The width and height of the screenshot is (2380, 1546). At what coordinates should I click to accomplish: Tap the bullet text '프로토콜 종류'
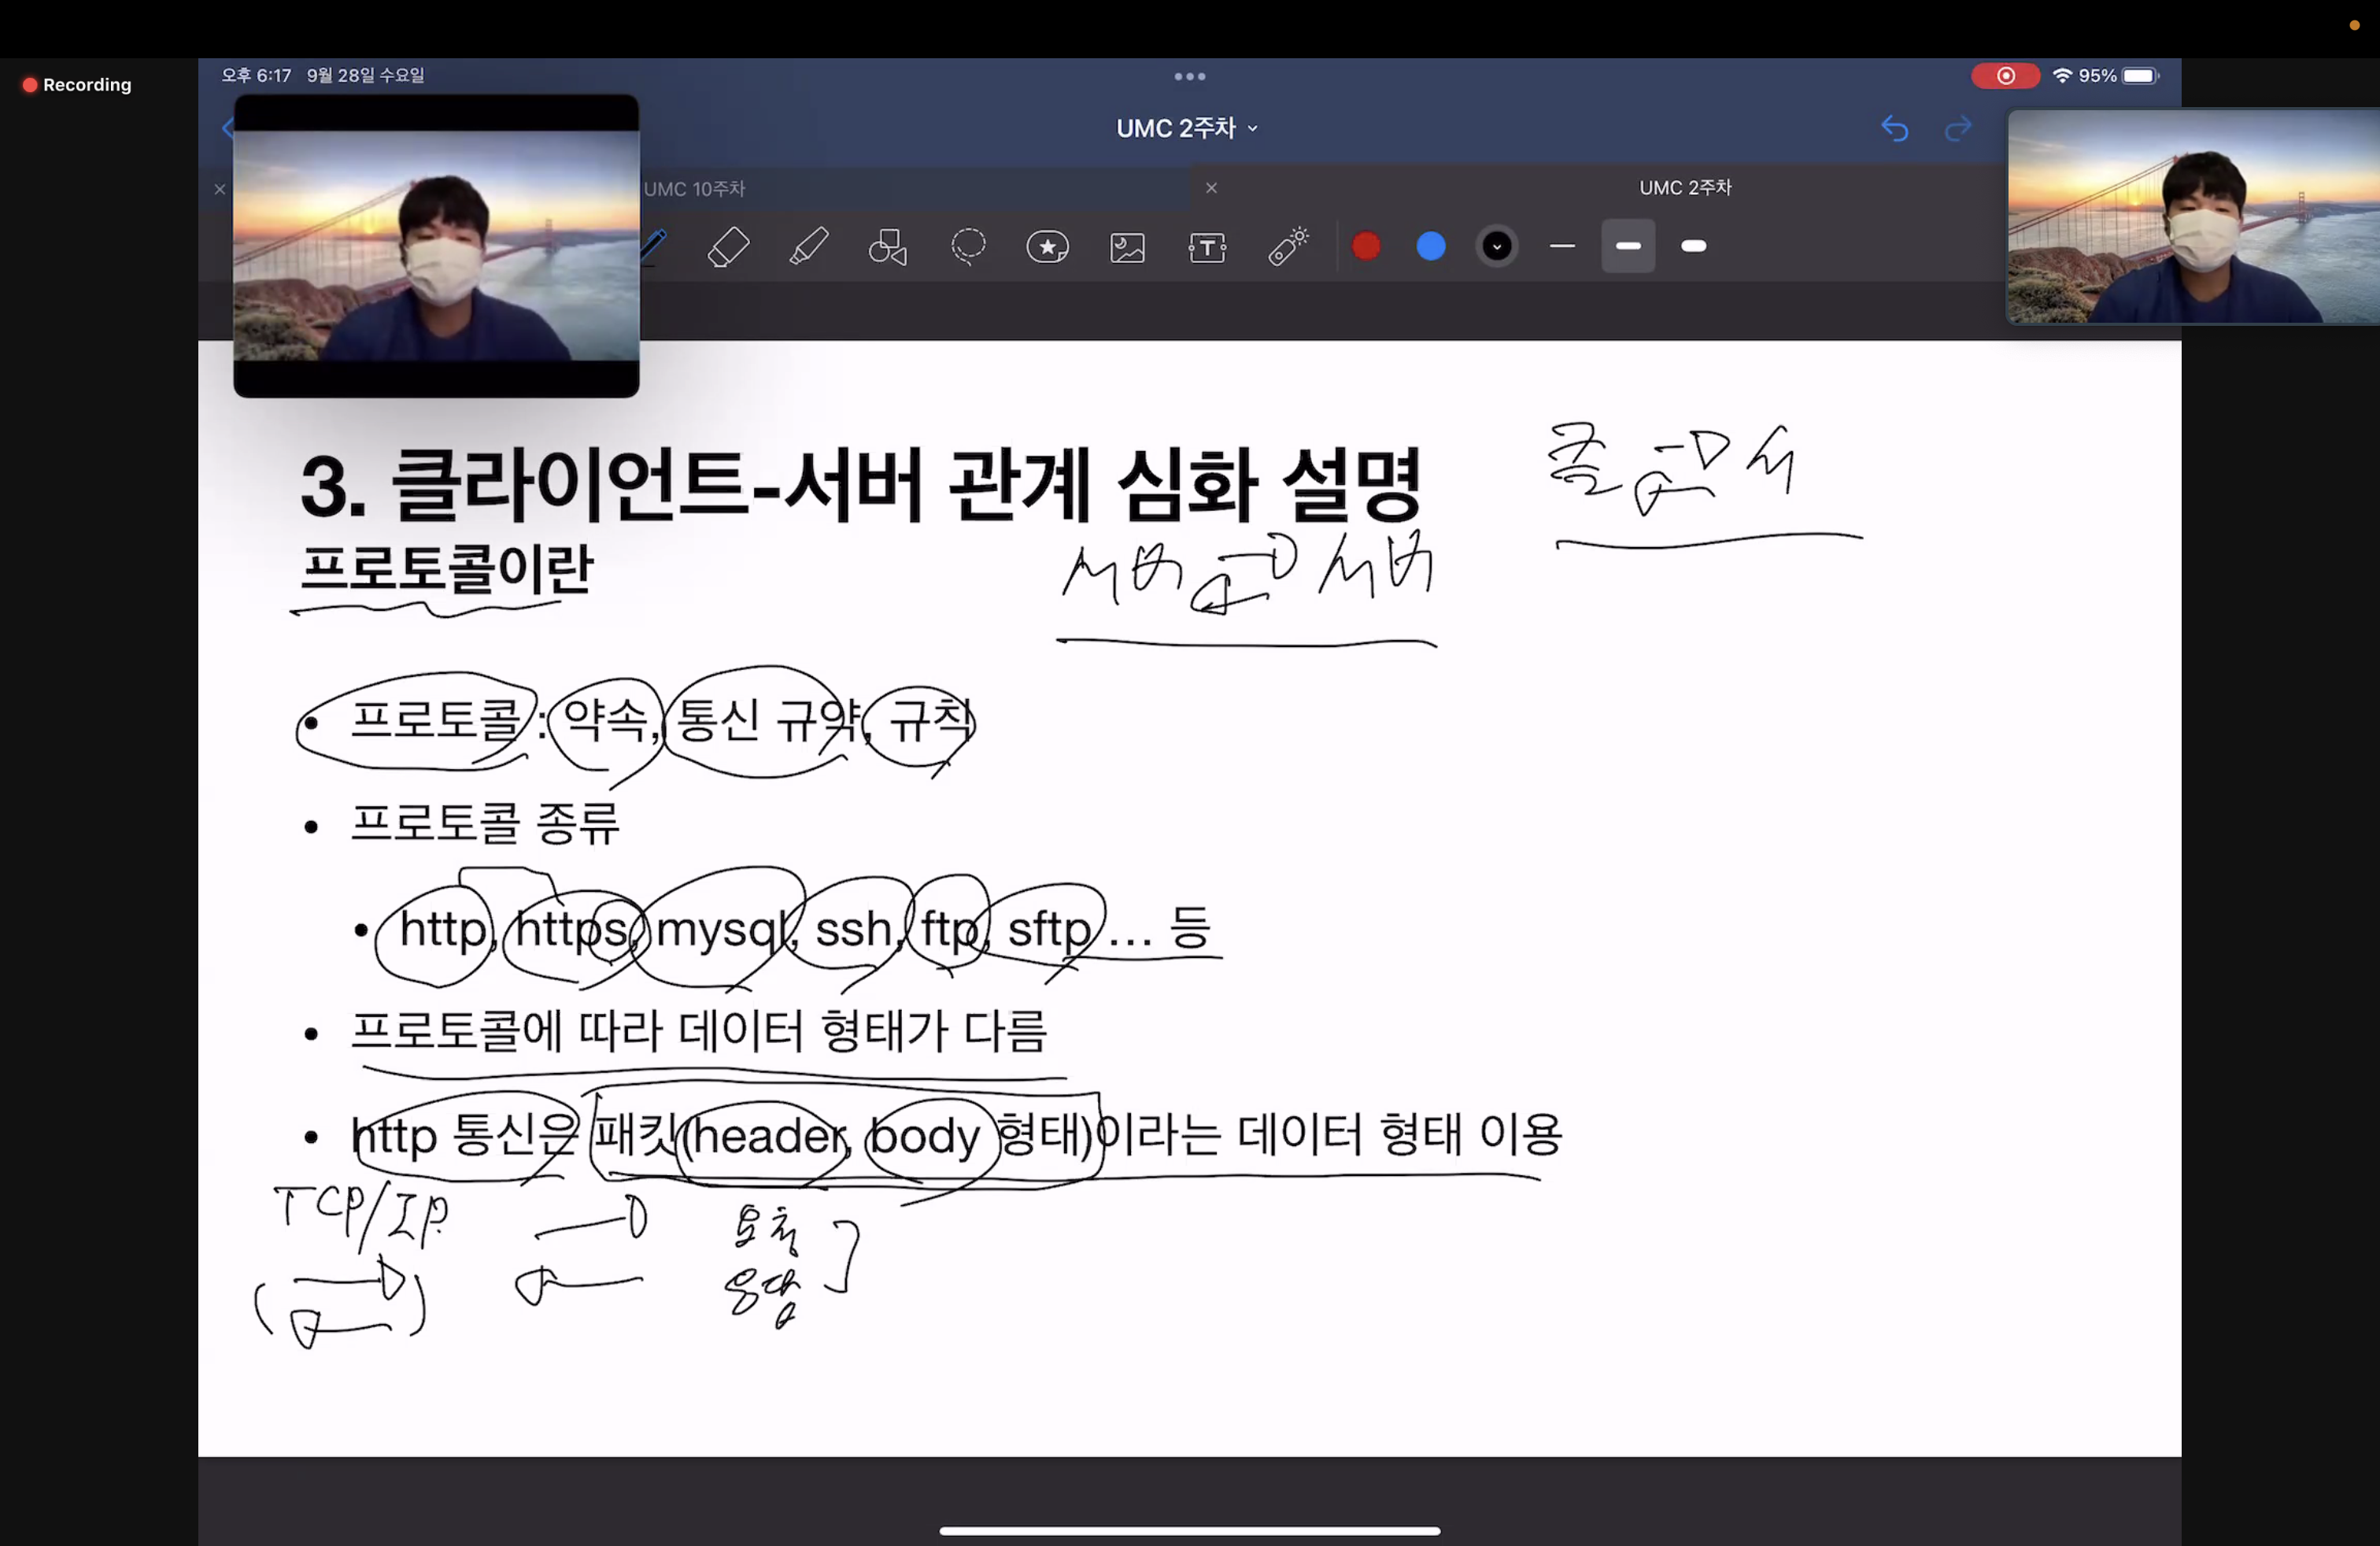485,824
